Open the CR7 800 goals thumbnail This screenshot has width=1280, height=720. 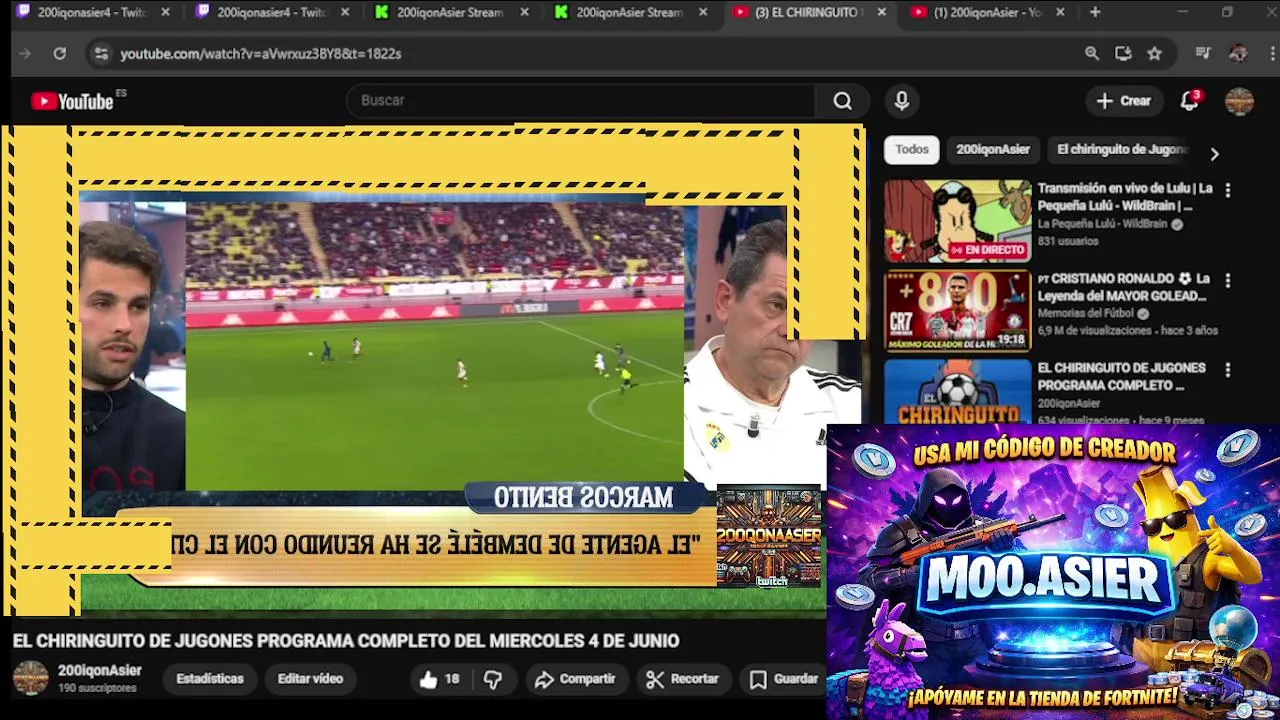(x=957, y=311)
